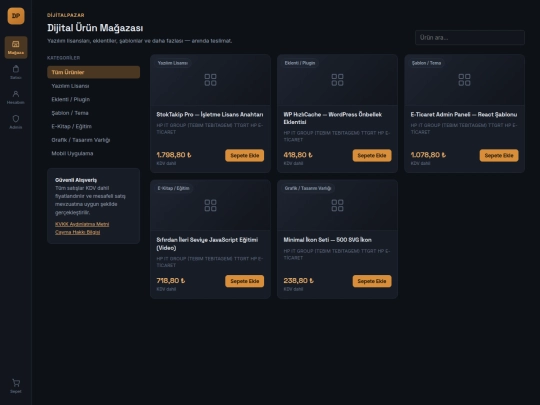540x405 pixels.
Task: Add E-Ticaret Admin Paneli to cart
Action: [x=499, y=156]
